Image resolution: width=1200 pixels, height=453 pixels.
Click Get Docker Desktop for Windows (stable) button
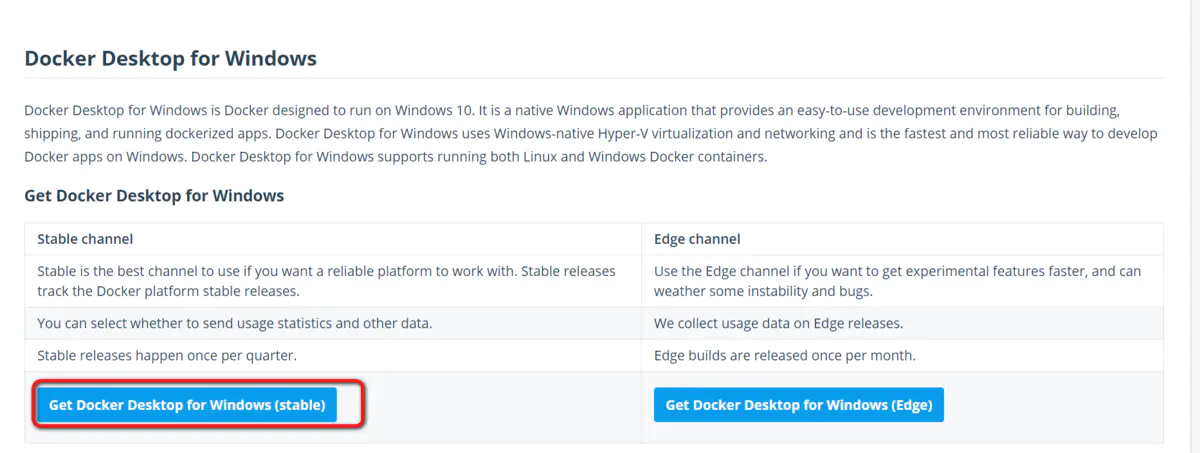(187, 405)
